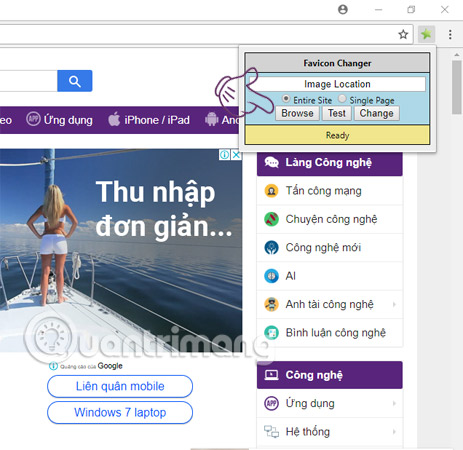Click the Hệ thống computers icon
This screenshot has height=450, width=463.
271,432
